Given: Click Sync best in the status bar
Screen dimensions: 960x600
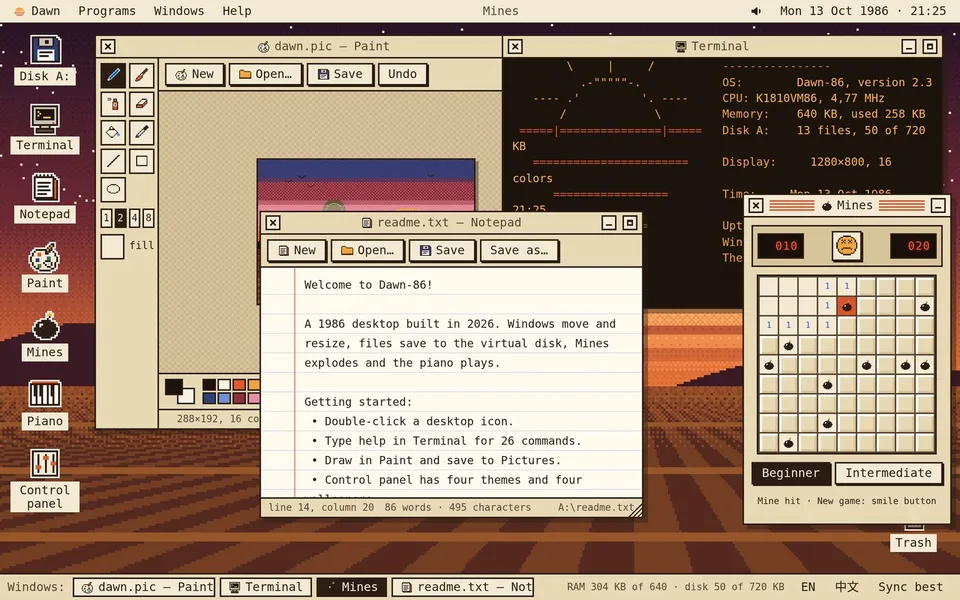Looking at the screenshot, I should tap(910, 587).
